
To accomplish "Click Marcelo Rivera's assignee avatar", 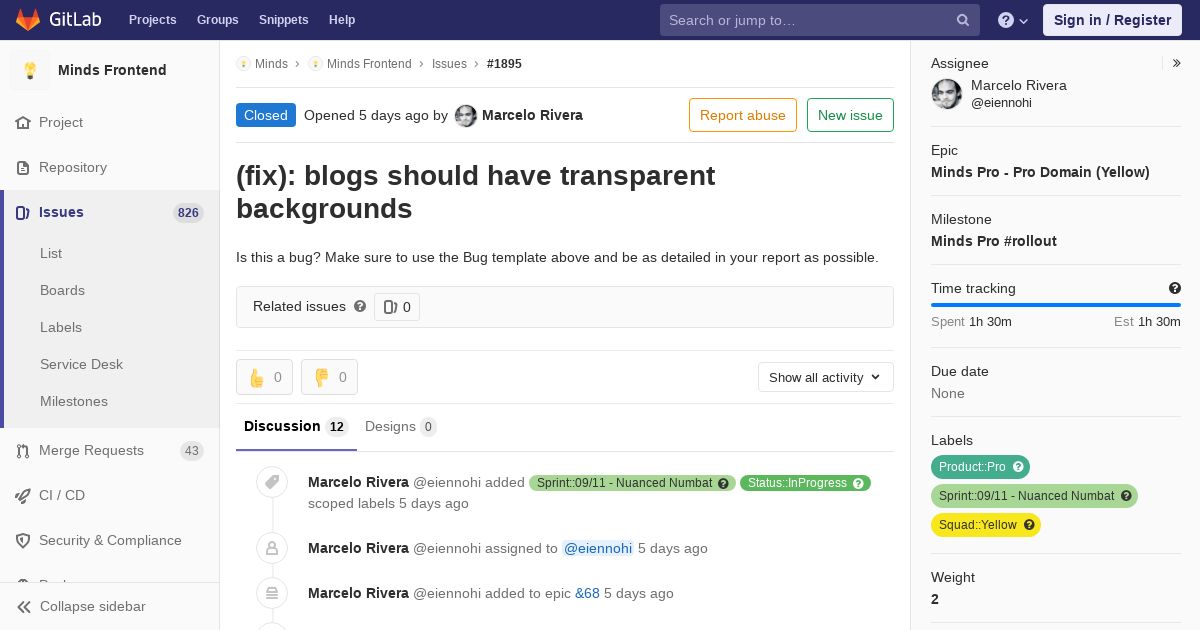I will click(947, 94).
